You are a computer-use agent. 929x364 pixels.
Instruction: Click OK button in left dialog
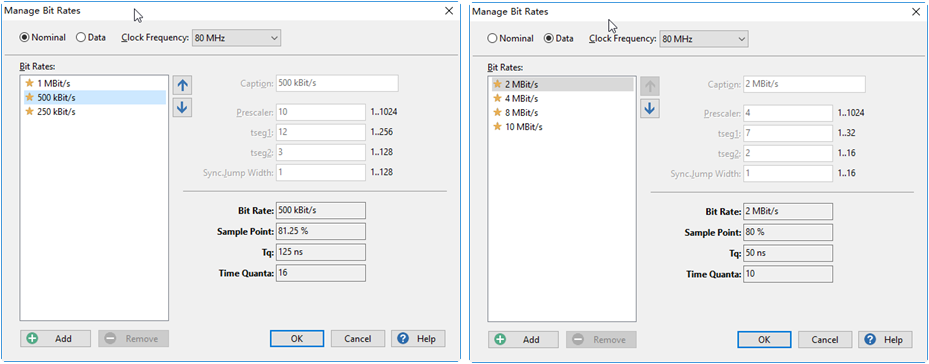click(297, 339)
